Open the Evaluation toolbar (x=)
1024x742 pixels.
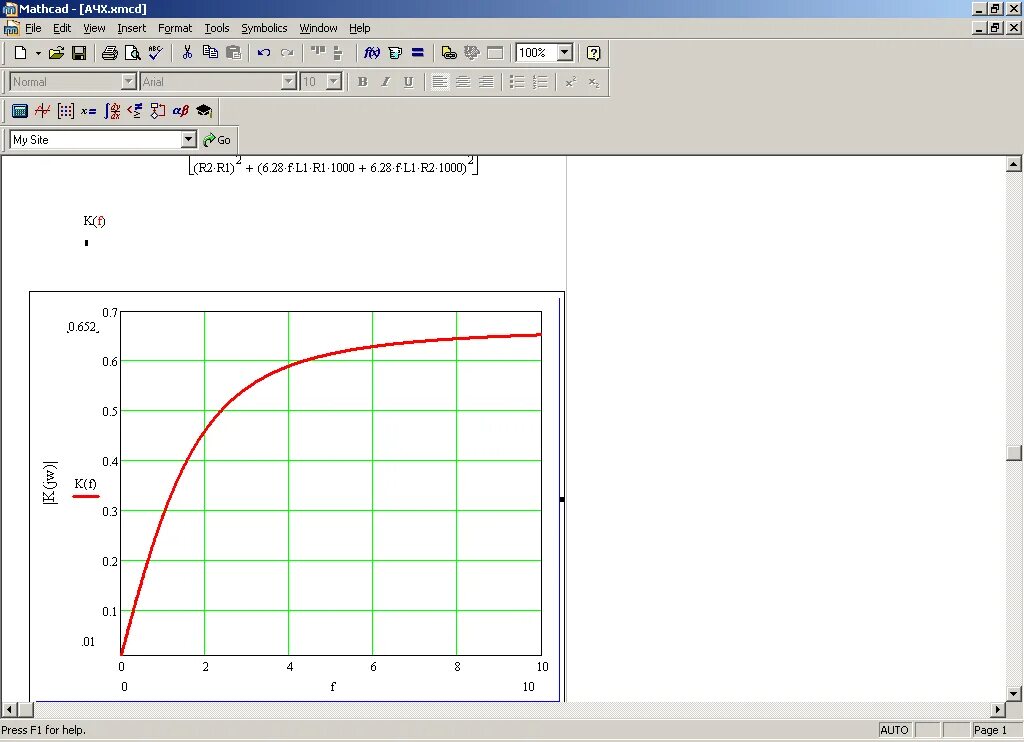89,110
